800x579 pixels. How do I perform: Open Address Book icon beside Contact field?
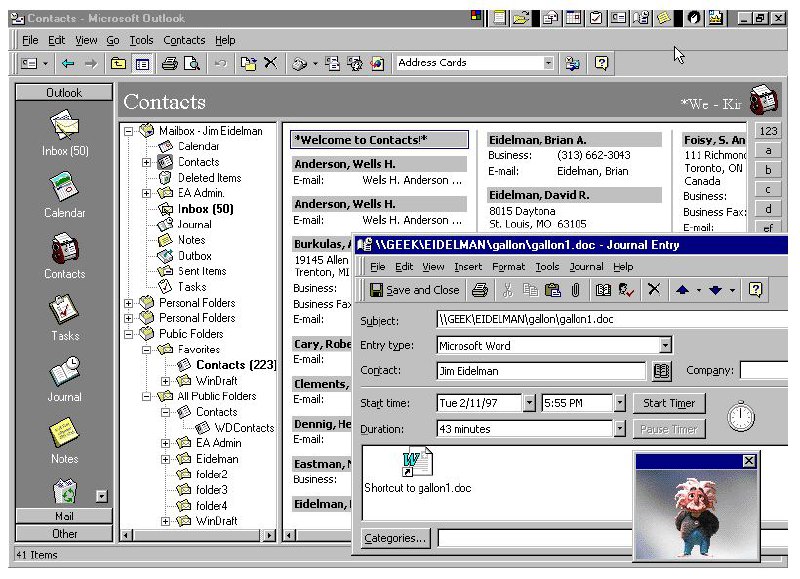point(660,371)
